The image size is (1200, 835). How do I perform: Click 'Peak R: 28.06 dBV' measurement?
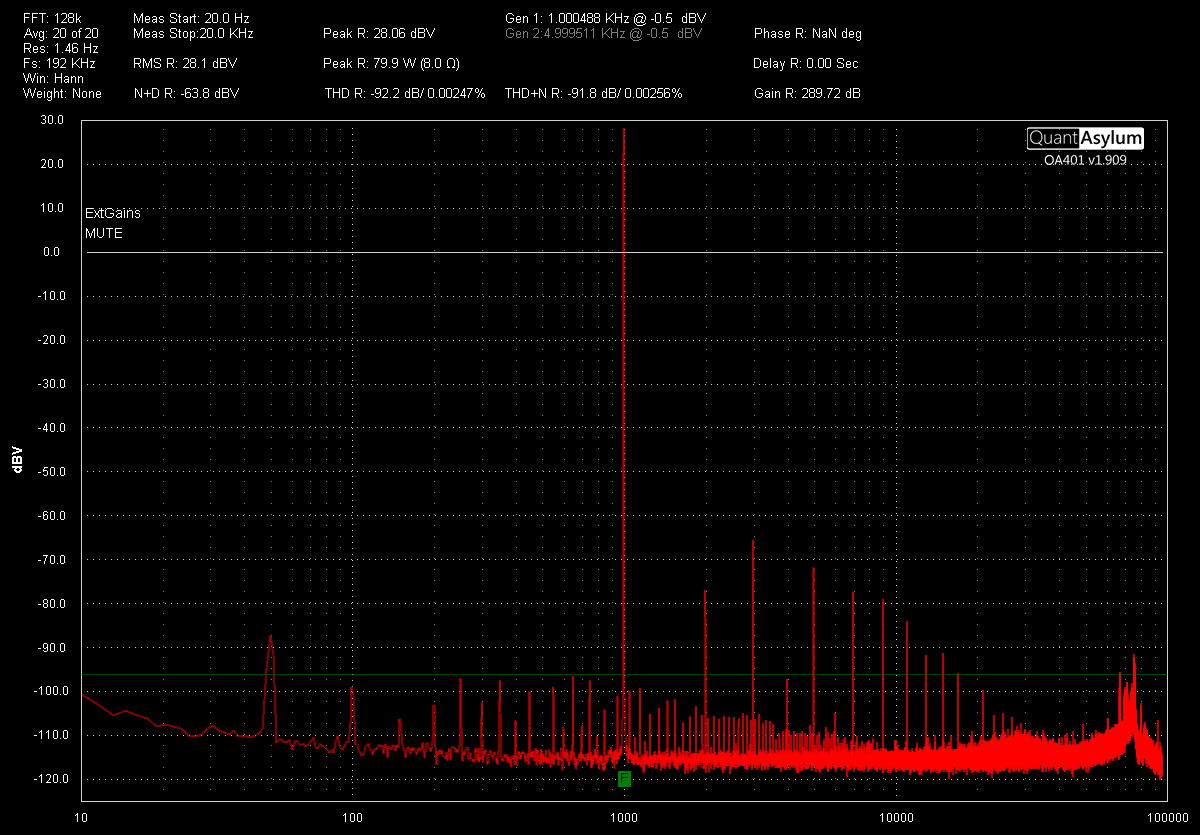pyautogui.click(x=379, y=33)
